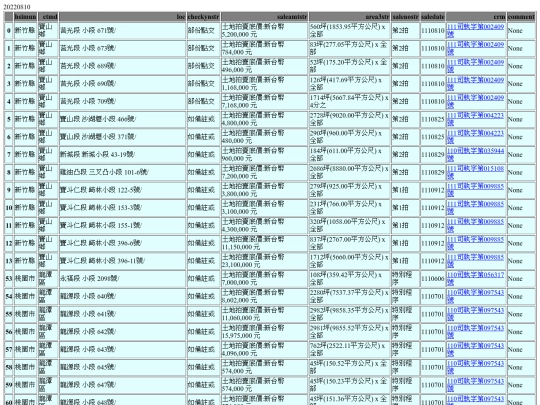This screenshot has height=405, width=540.
Task: Click the area3str column header
Action: [x=349, y=17]
